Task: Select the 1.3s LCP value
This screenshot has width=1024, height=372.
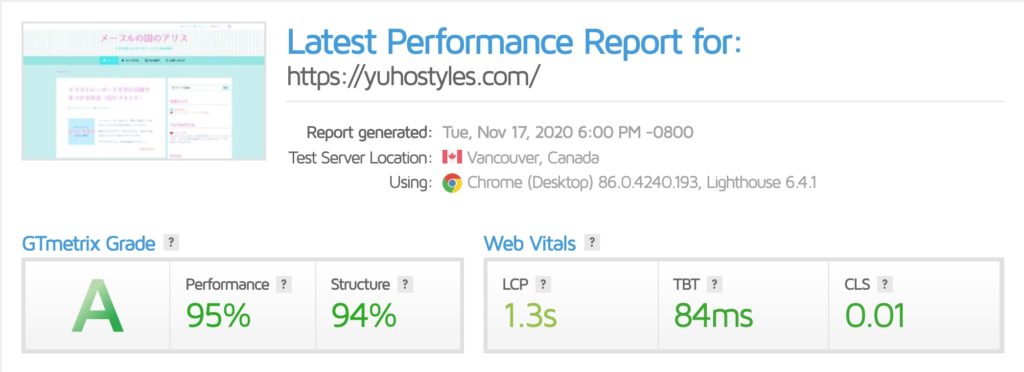Action: [529, 316]
